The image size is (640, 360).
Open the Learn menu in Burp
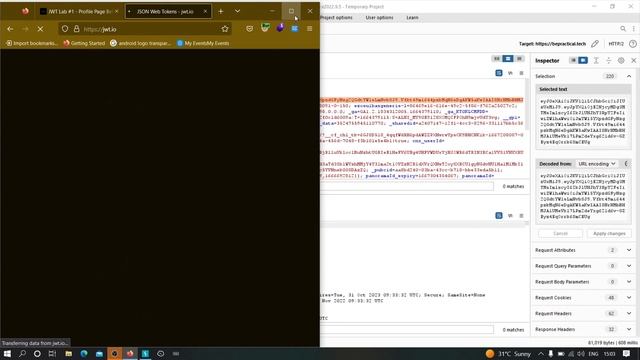click(x=412, y=18)
